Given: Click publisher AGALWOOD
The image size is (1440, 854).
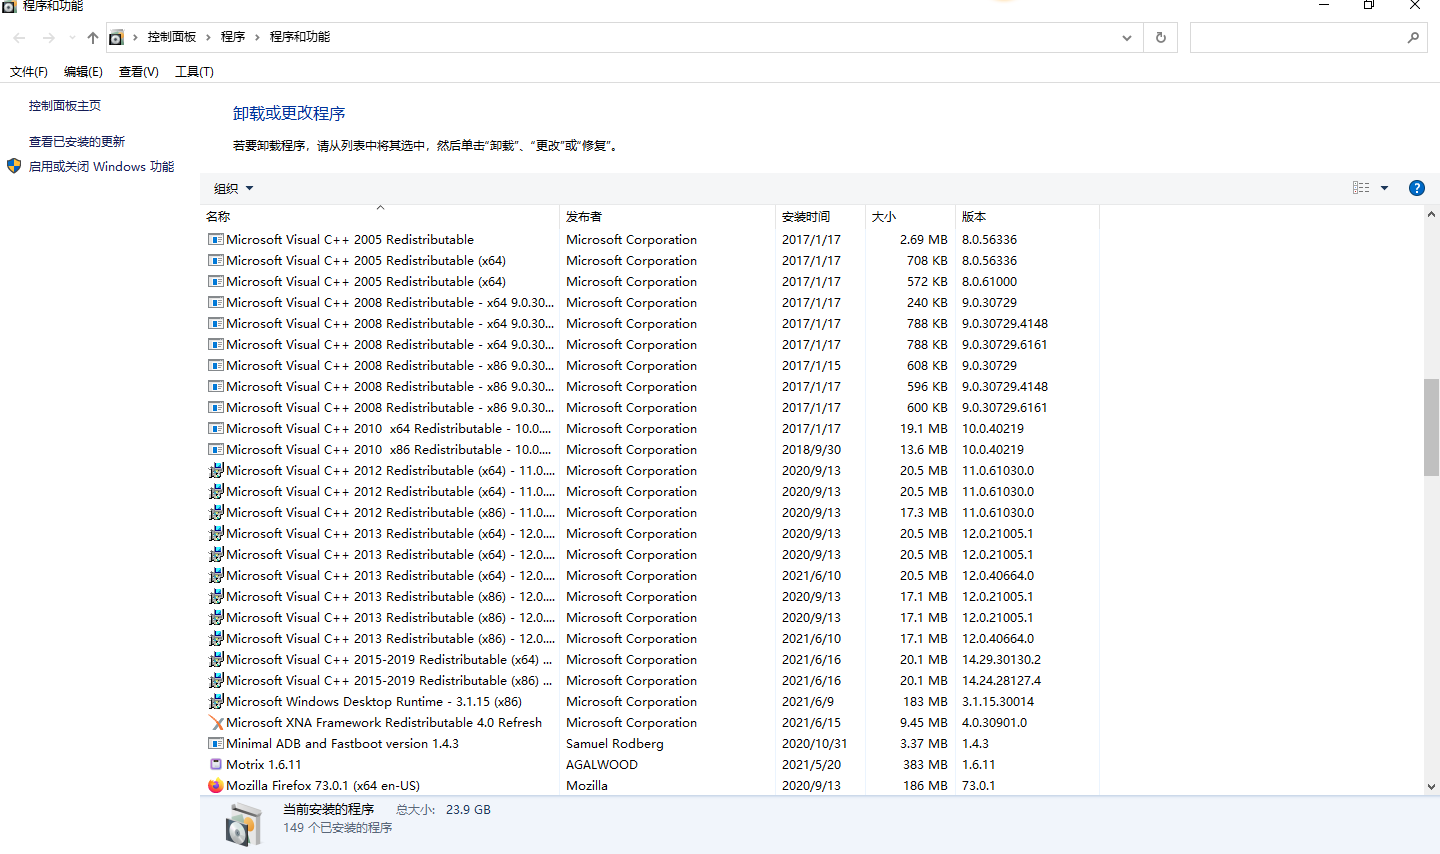Looking at the screenshot, I should (x=602, y=764).
